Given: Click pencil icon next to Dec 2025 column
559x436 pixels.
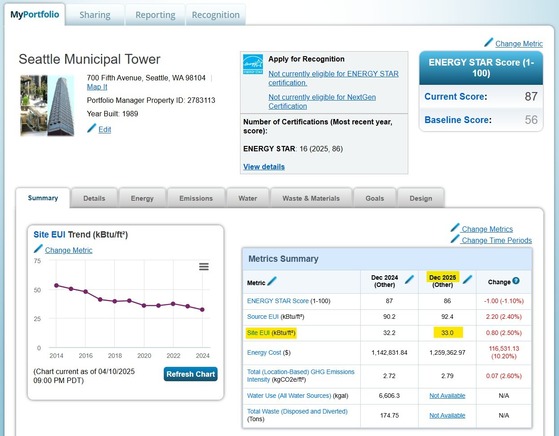Looking at the screenshot, I should [x=467, y=279].
